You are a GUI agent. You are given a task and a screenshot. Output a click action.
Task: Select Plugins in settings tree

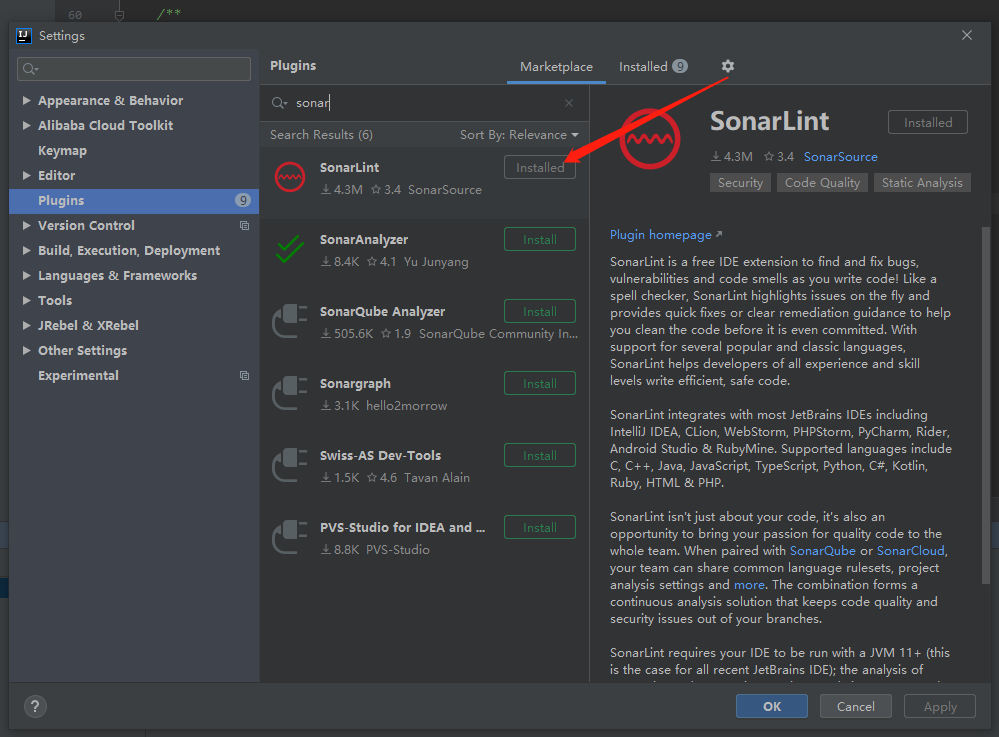click(x=134, y=201)
